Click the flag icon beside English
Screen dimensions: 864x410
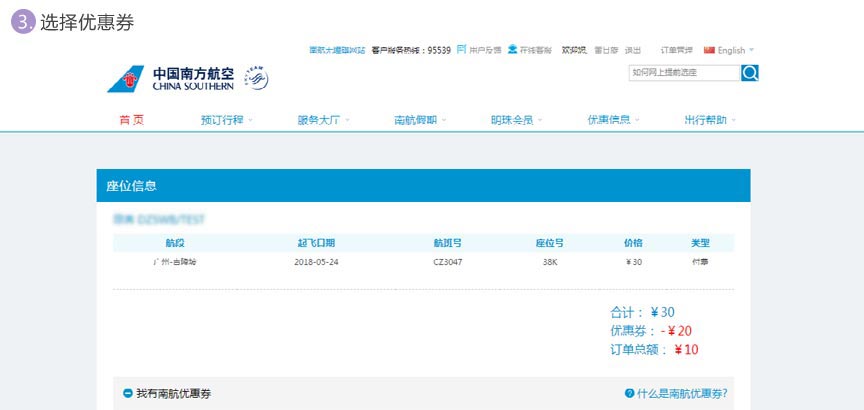(x=709, y=49)
